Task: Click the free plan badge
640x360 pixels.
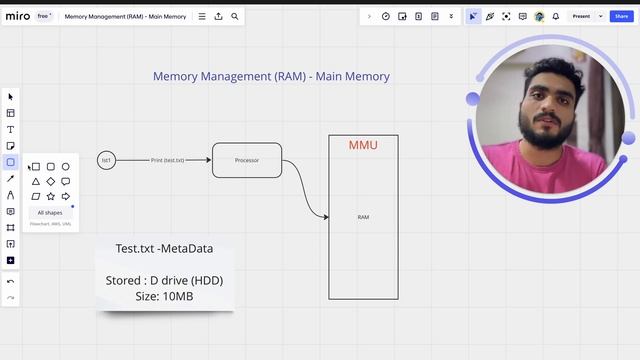Action: [44, 16]
